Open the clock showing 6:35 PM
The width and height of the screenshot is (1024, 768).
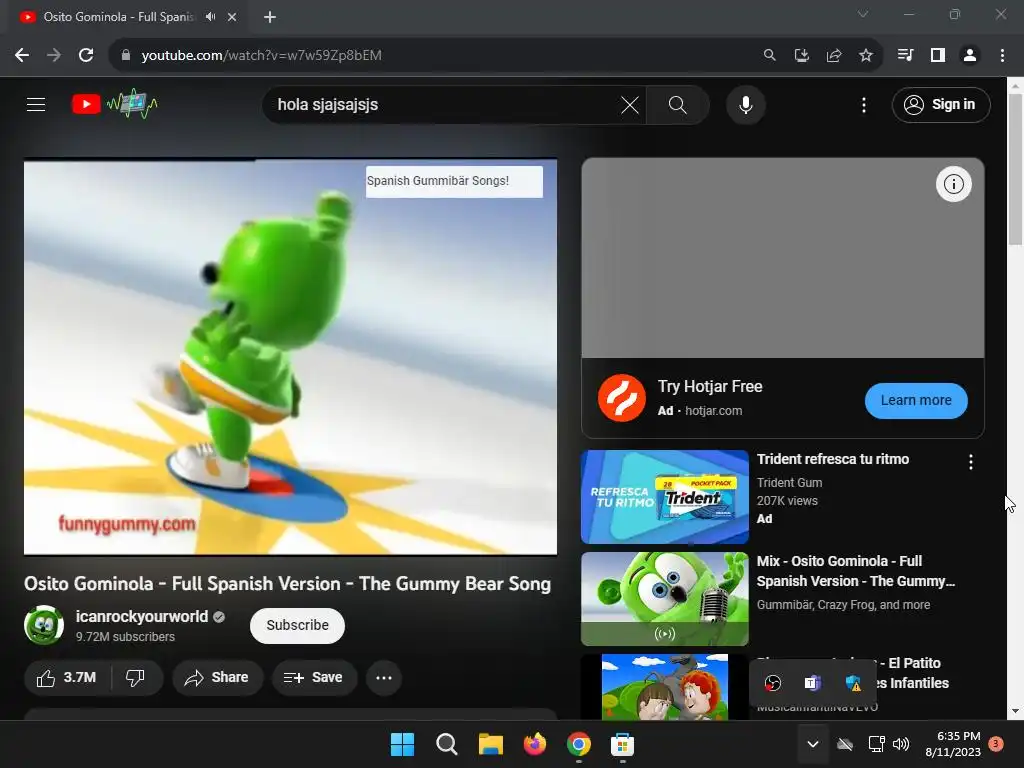coord(953,744)
